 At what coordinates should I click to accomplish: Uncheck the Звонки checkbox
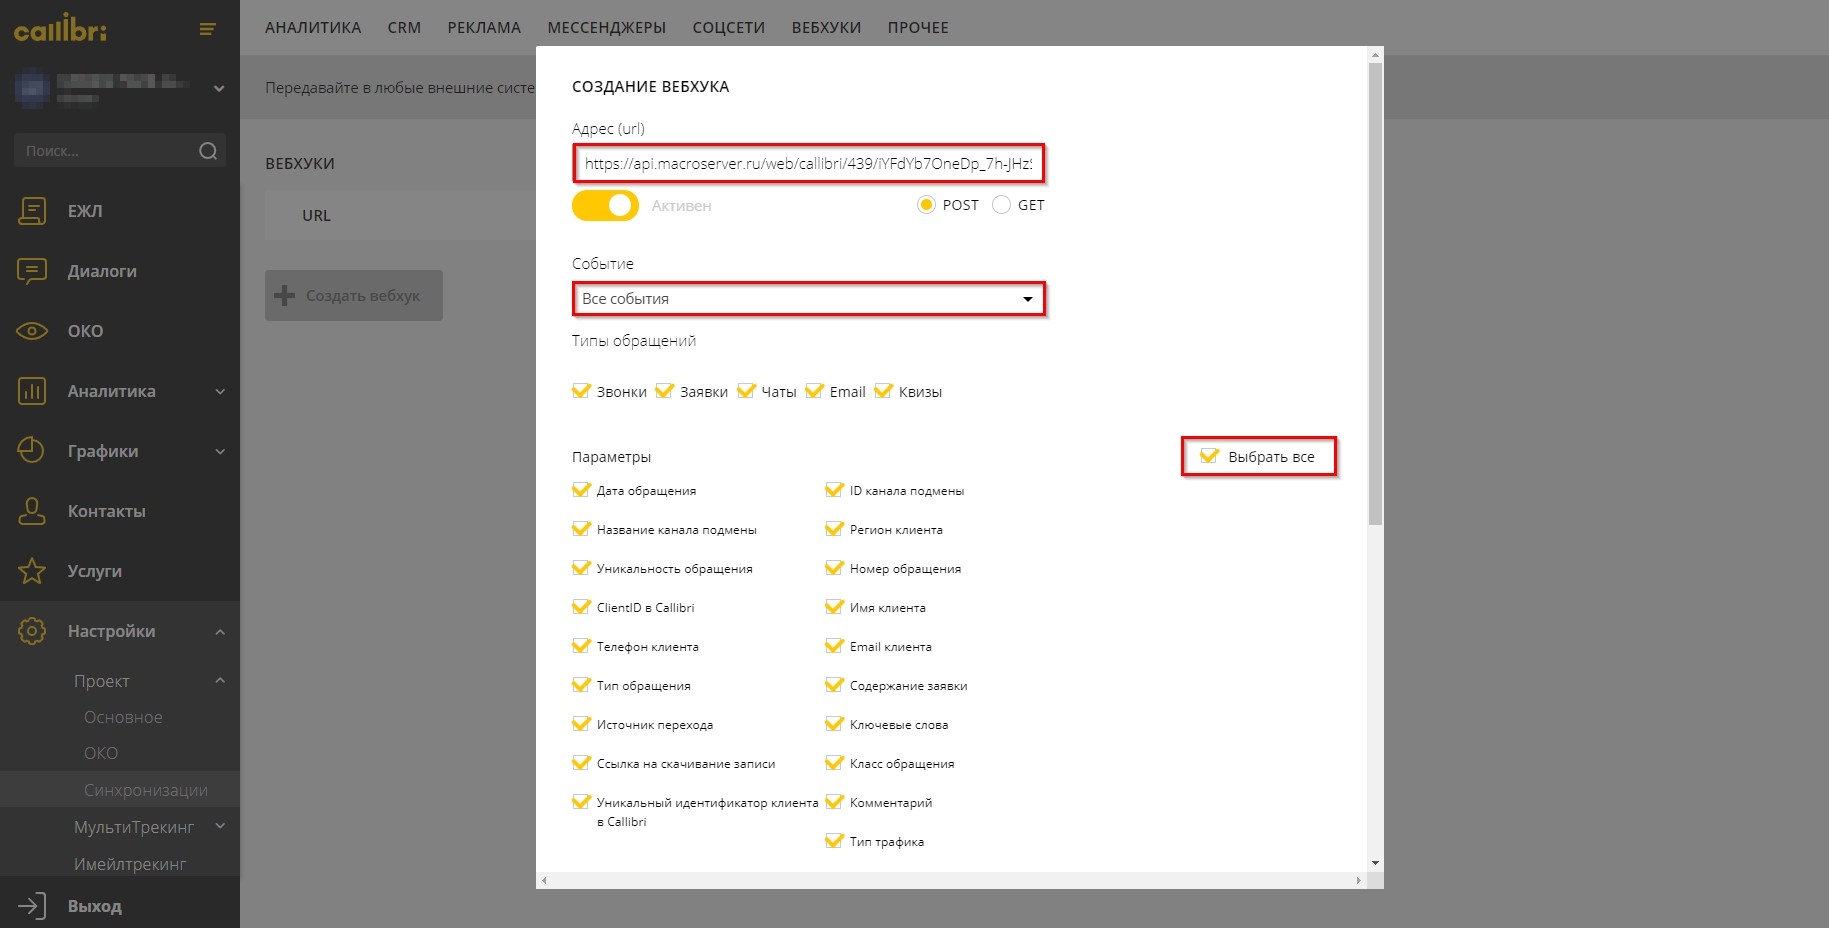point(581,391)
